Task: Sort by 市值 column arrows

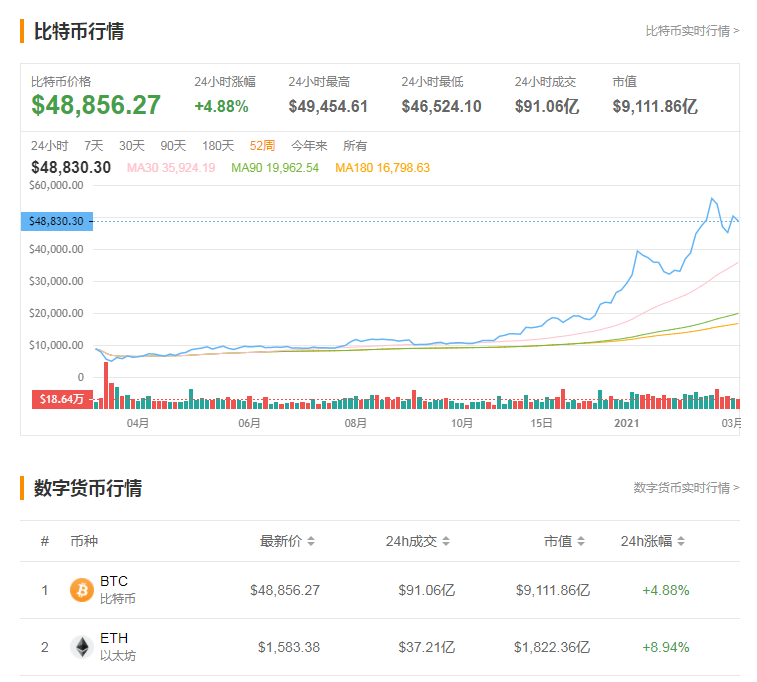Action: tap(581, 541)
